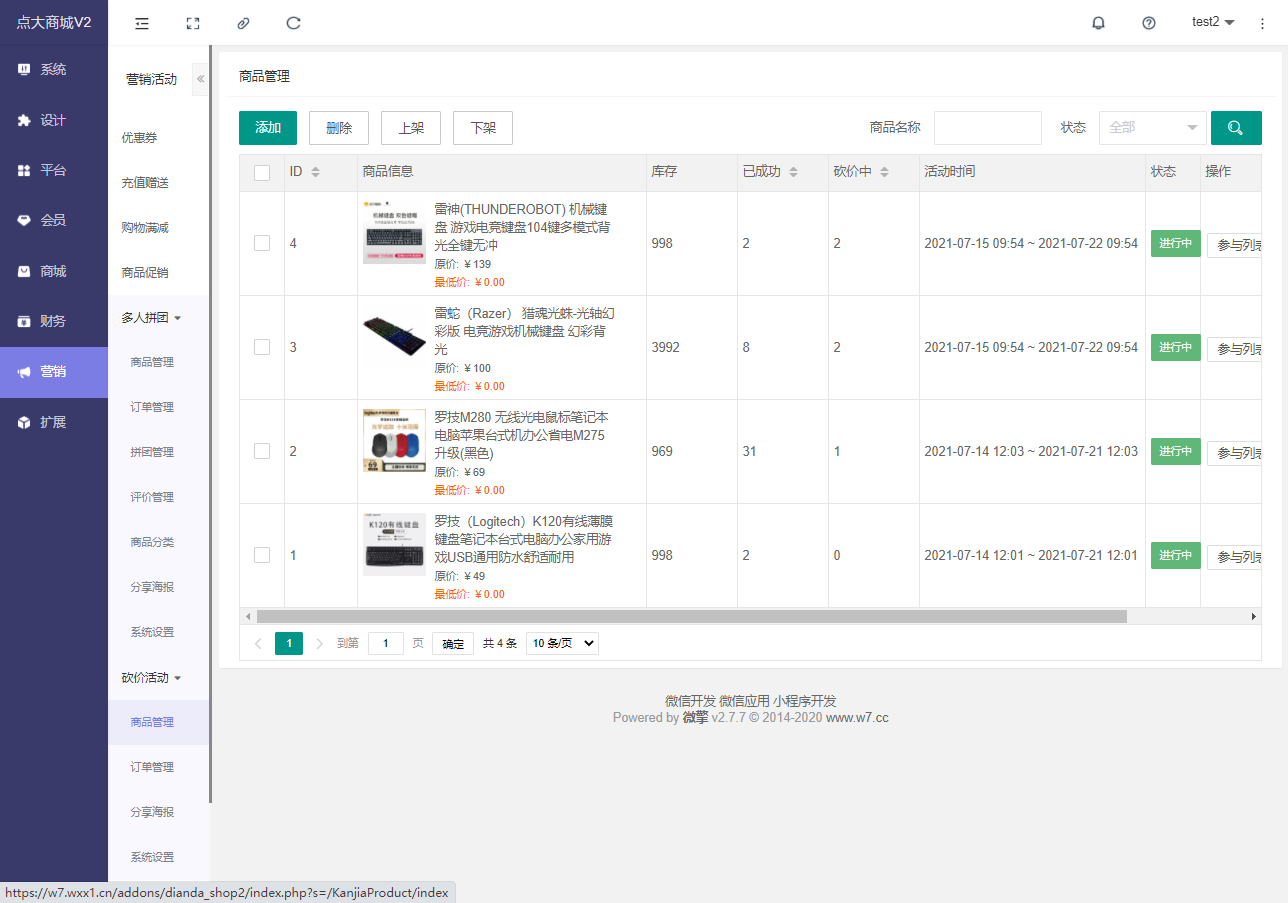Open 购物满减 in submenu
1288x903 pixels.
click(145, 228)
